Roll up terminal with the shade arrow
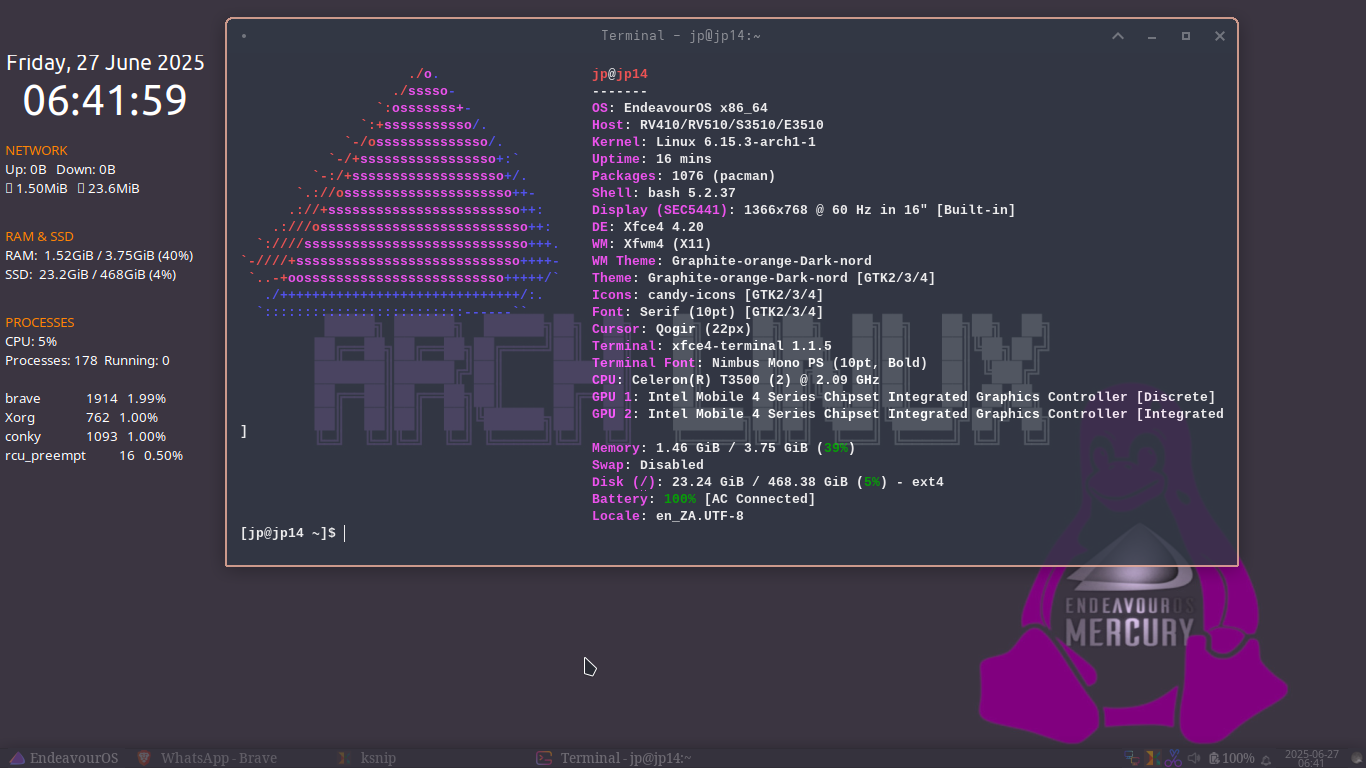Image resolution: width=1366 pixels, height=768 pixels. tap(1118, 36)
